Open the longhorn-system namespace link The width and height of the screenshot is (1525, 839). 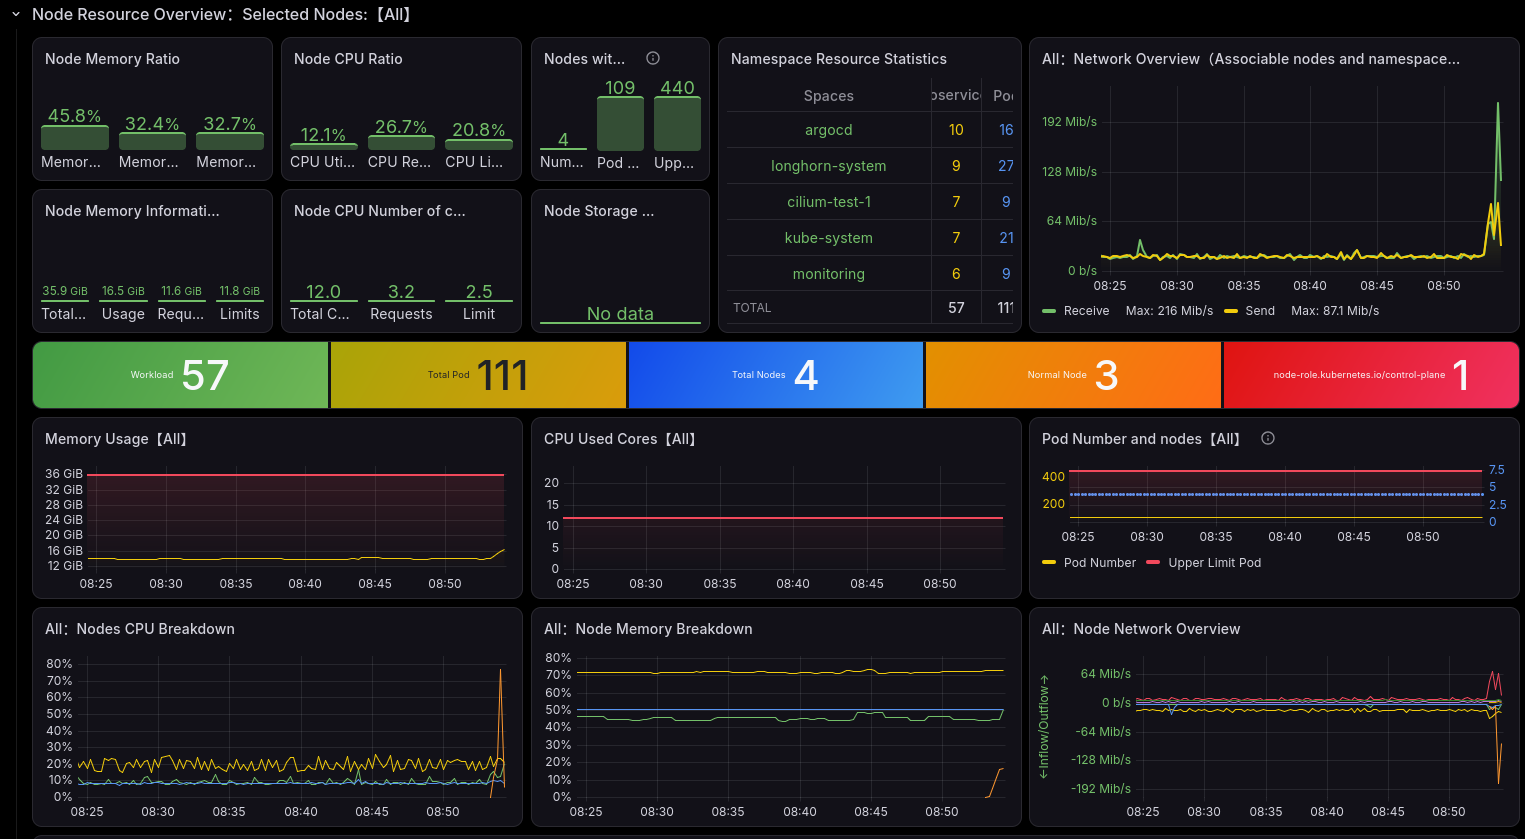point(829,166)
